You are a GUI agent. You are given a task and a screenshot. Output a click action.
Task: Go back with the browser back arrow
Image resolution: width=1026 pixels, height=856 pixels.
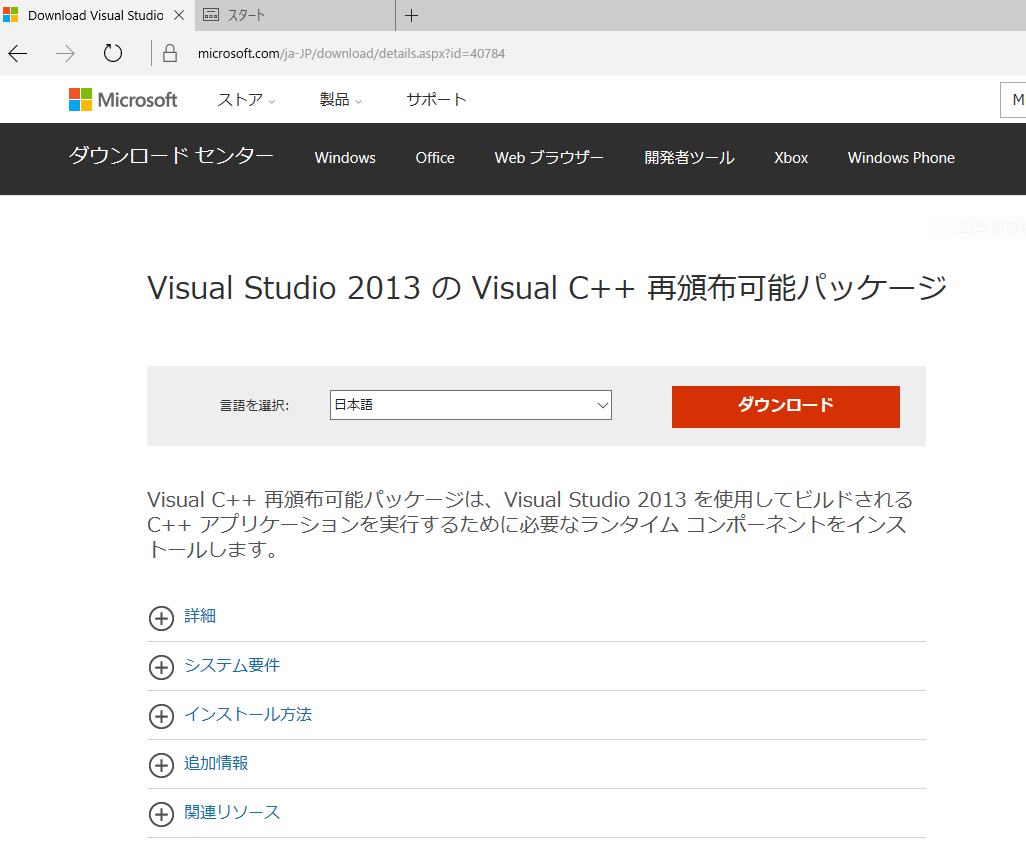pyautogui.click(x=18, y=53)
